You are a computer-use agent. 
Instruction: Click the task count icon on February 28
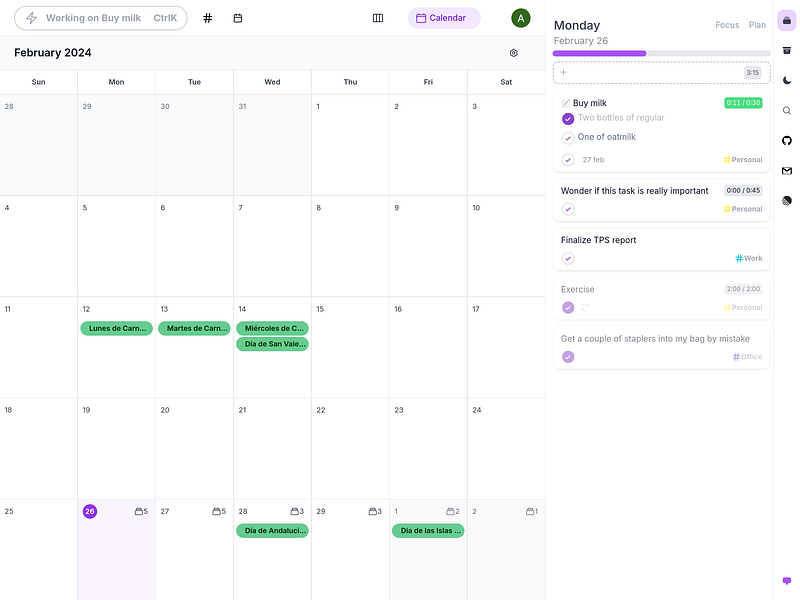pyautogui.click(x=297, y=511)
